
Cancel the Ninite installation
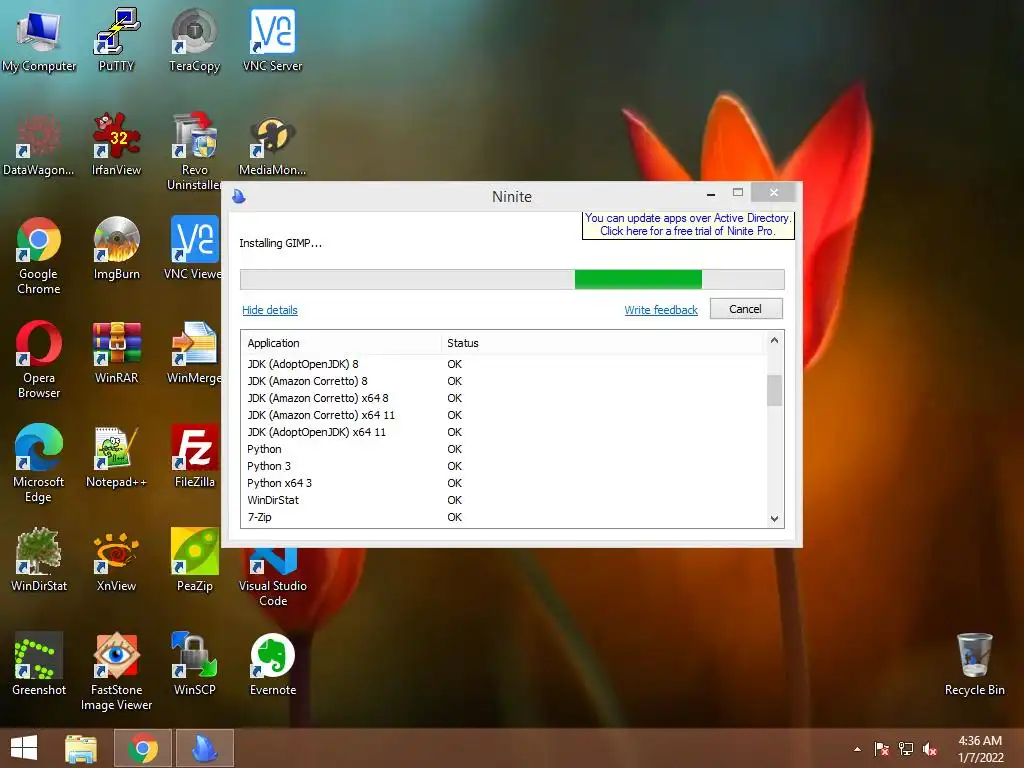[x=746, y=309]
